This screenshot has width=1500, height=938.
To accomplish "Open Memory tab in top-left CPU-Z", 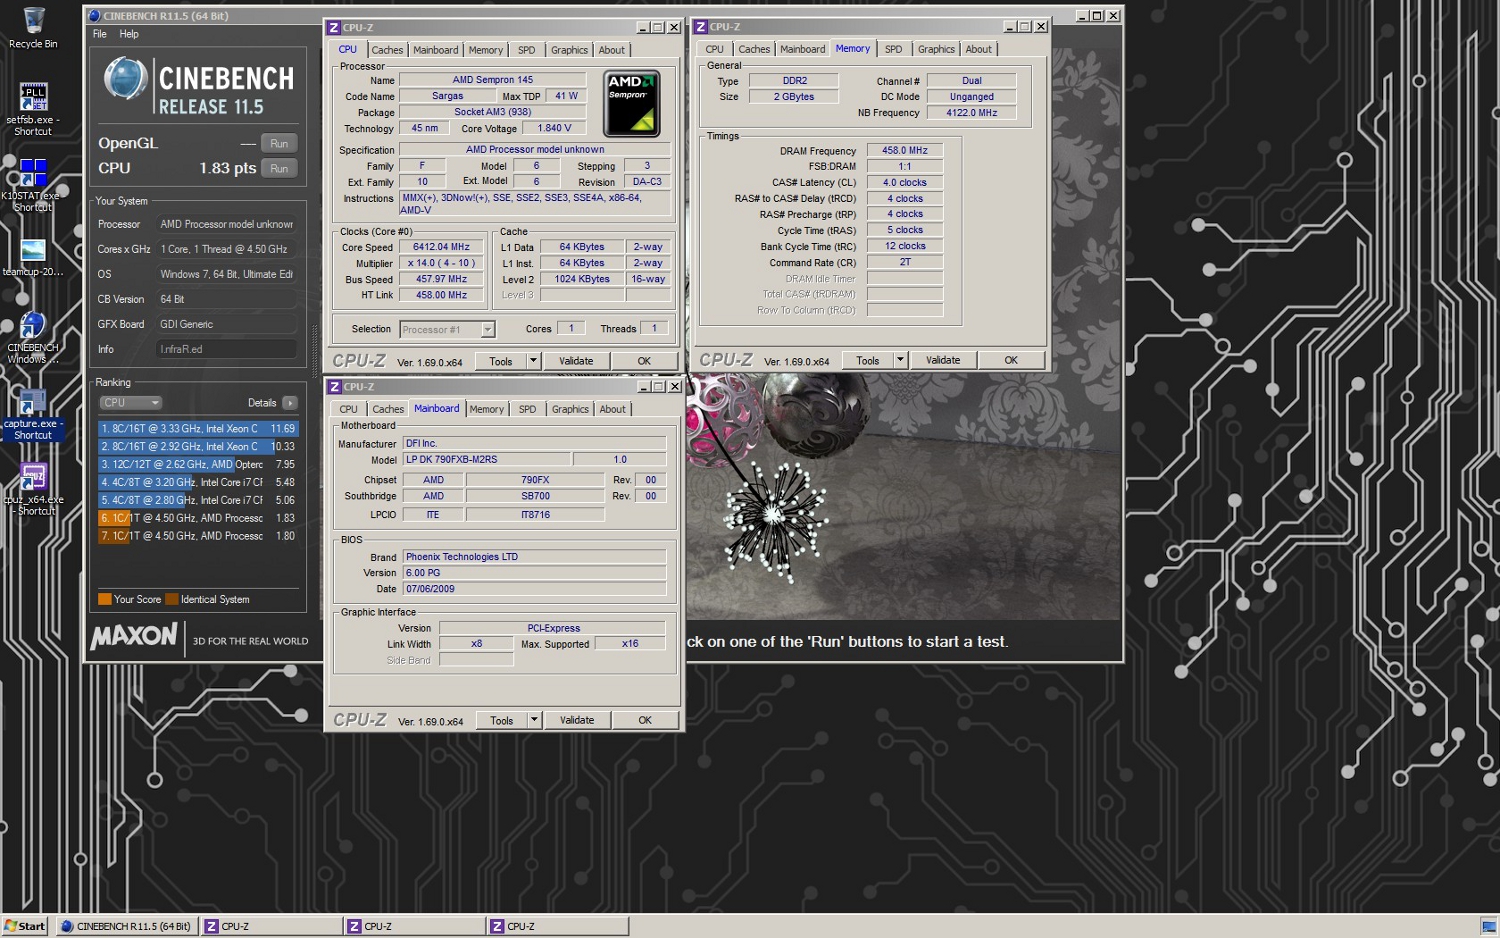I will coord(486,50).
